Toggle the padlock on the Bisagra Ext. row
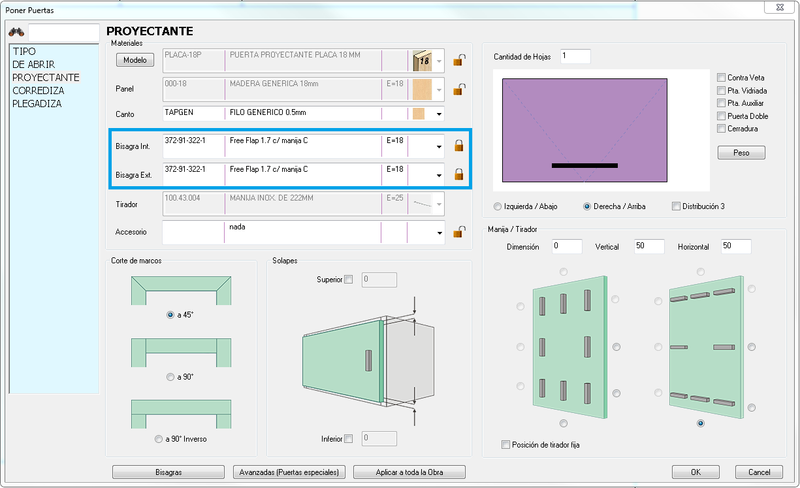Image resolution: width=800 pixels, height=488 pixels. (459, 175)
